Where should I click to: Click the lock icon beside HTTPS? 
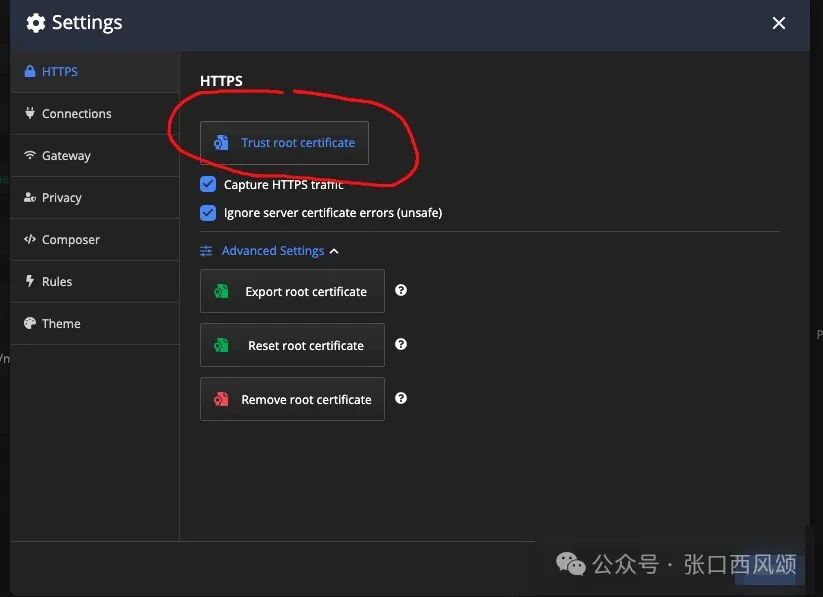click(30, 72)
